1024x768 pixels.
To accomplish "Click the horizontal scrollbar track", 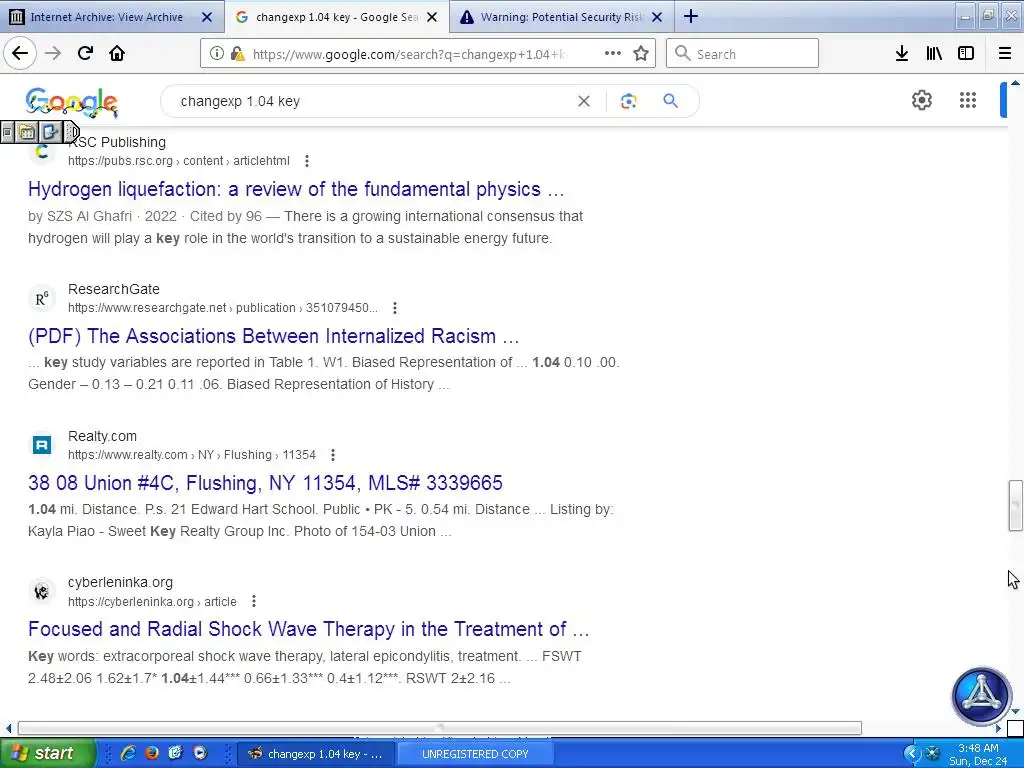I will point(440,728).
